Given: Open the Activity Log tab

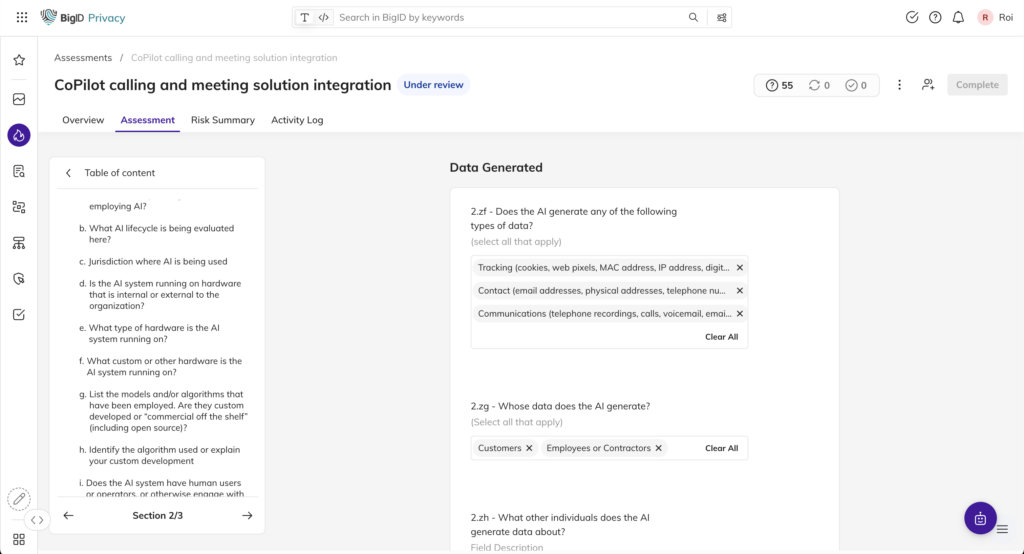Looking at the screenshot, I should click(297, 120).
